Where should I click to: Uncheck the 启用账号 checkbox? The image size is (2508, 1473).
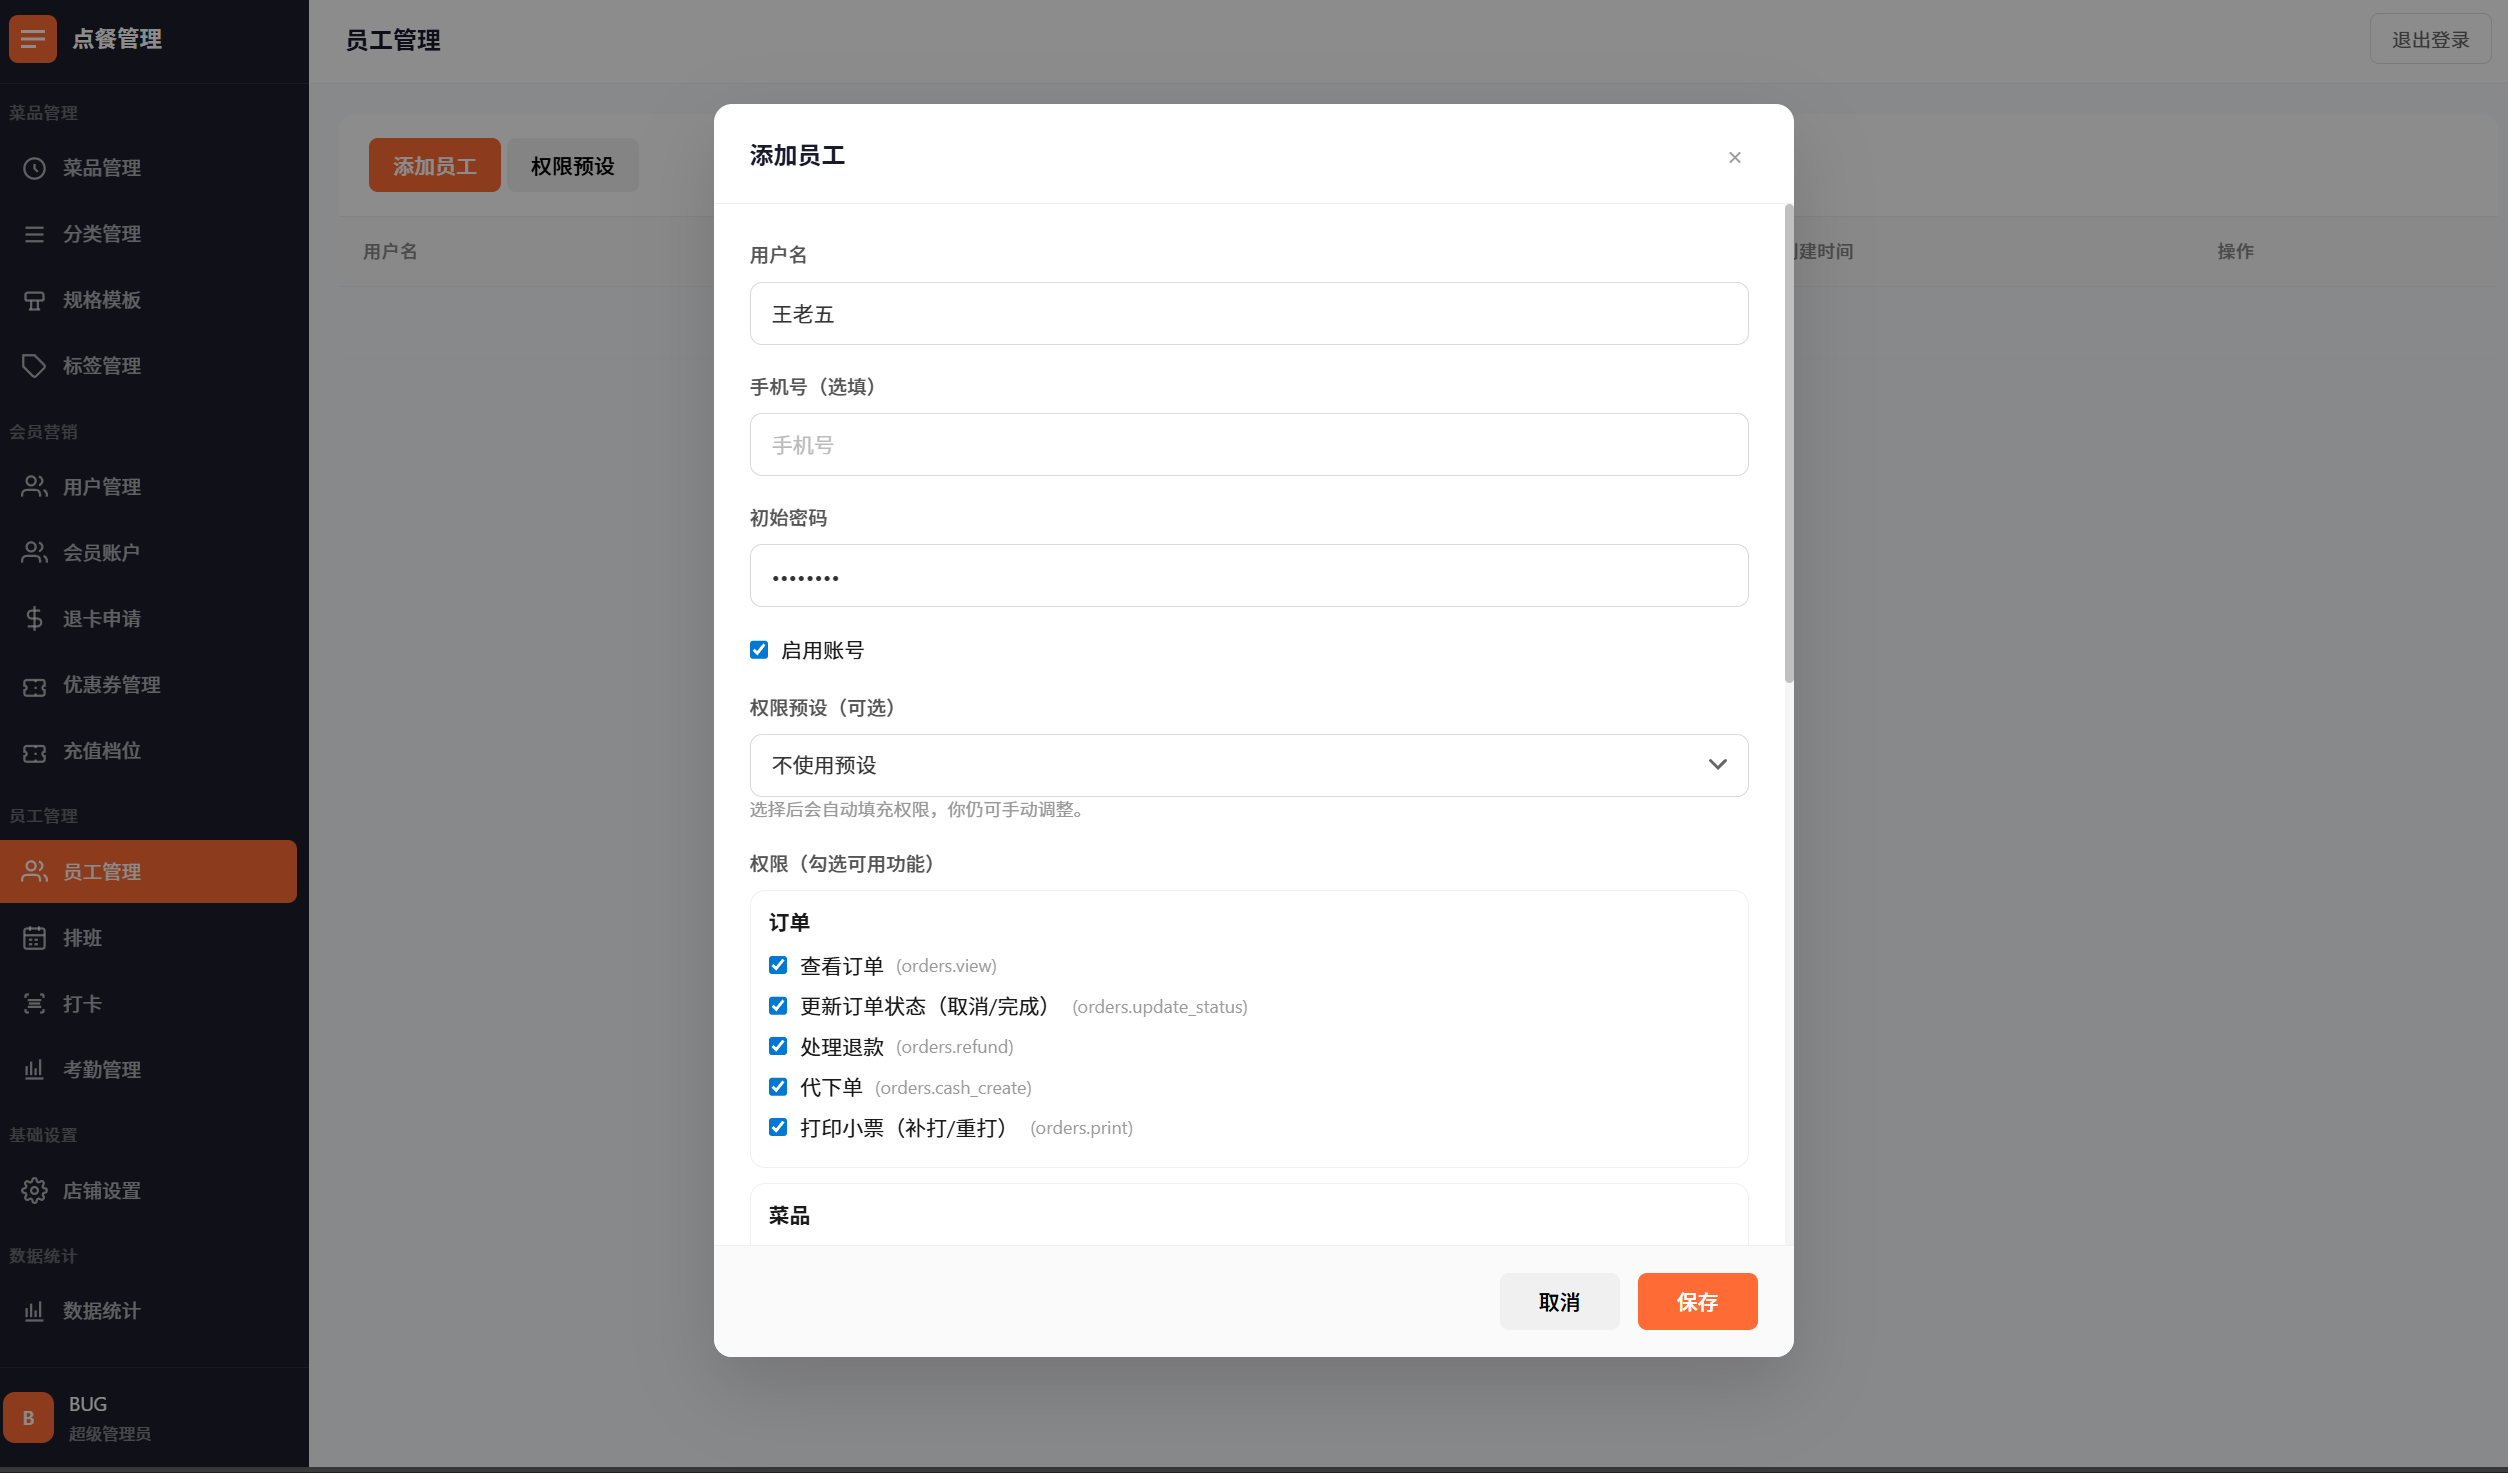click(759, 650)
